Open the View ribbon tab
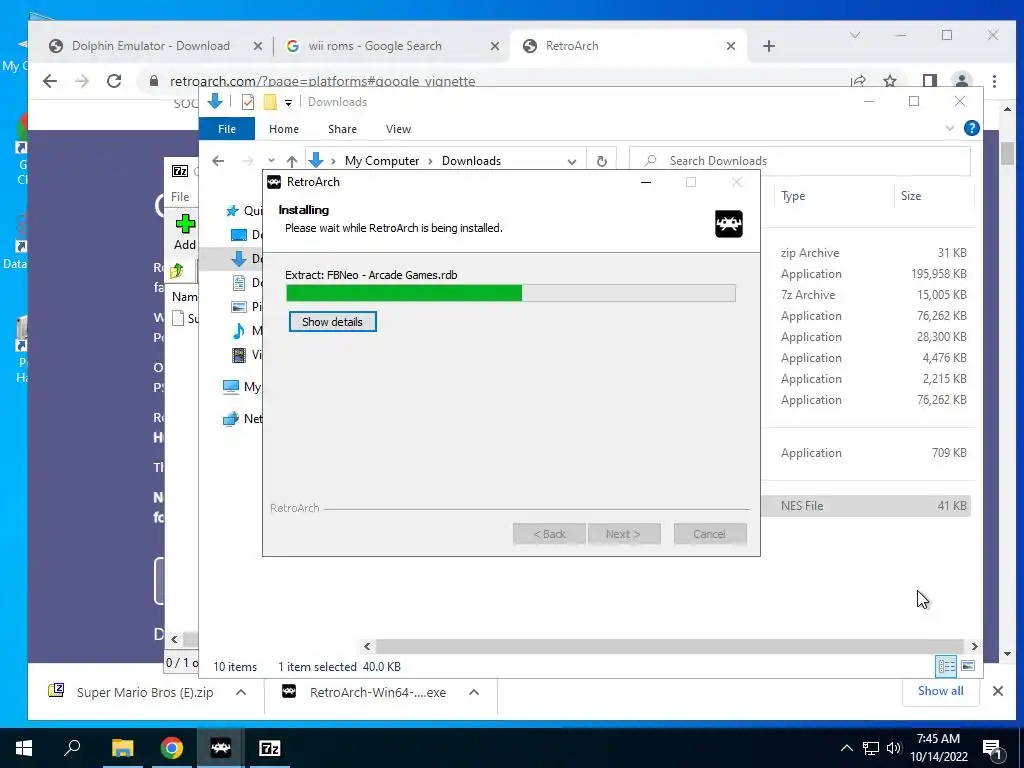This screenshot has width=1024, height=768. coord(398,129)
